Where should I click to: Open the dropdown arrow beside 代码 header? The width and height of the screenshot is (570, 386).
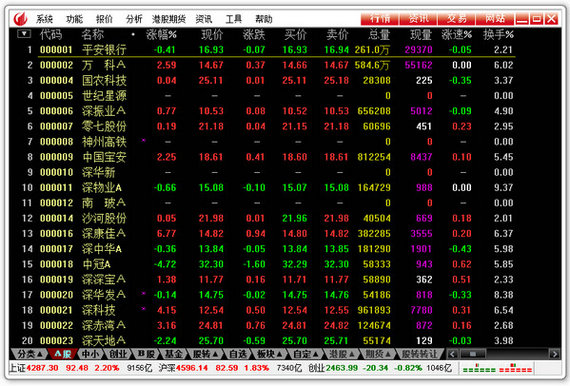[24, 34]
